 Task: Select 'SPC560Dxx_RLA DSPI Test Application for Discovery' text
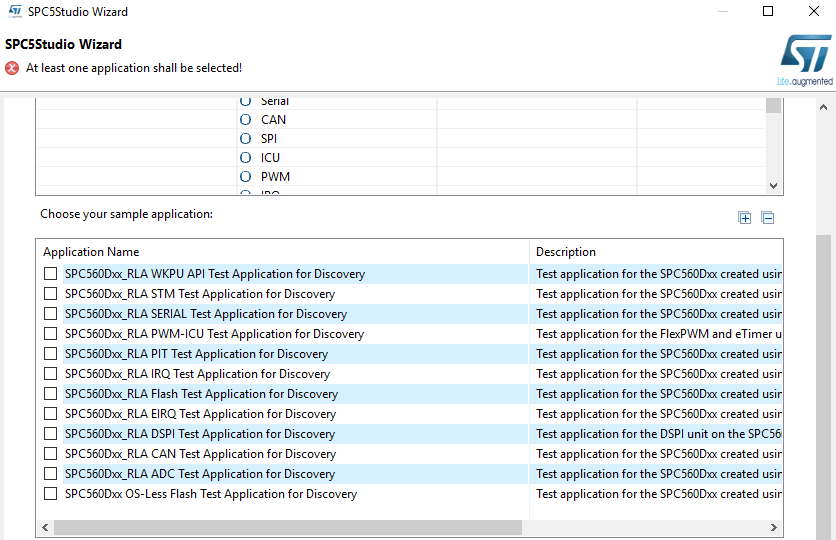200,434
